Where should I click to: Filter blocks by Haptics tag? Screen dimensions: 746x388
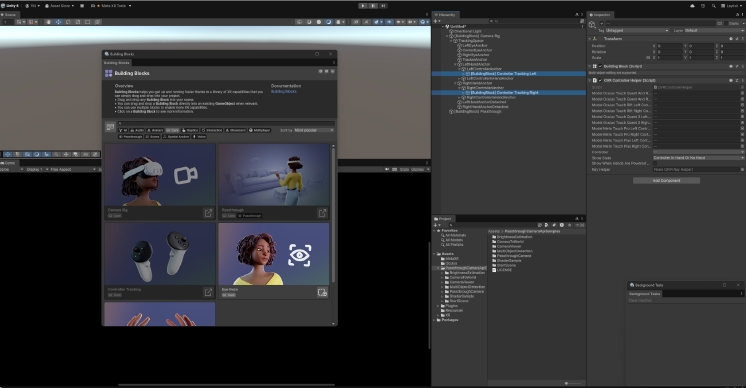tap(190, 130)
